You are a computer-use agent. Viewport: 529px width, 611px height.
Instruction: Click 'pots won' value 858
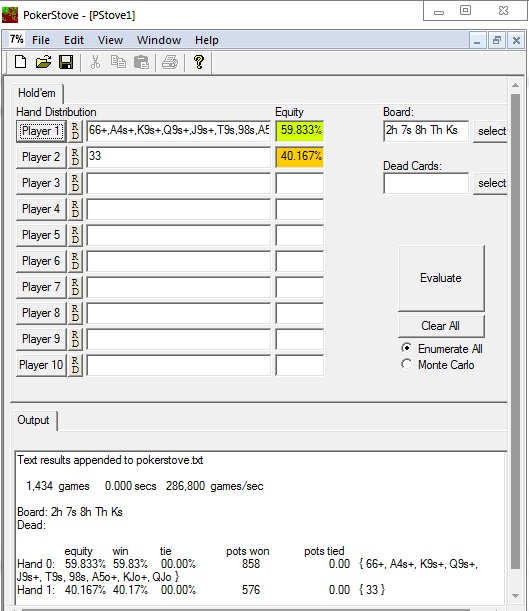[x=250, y=564]
